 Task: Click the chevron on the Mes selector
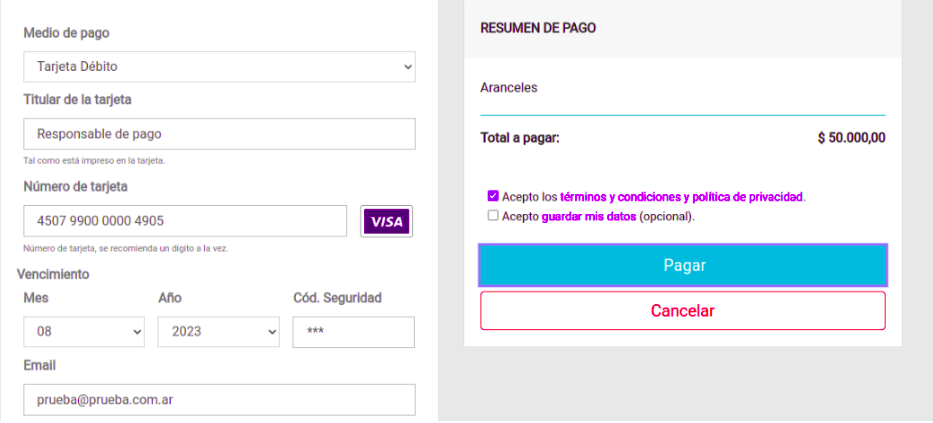click(137, 332)
